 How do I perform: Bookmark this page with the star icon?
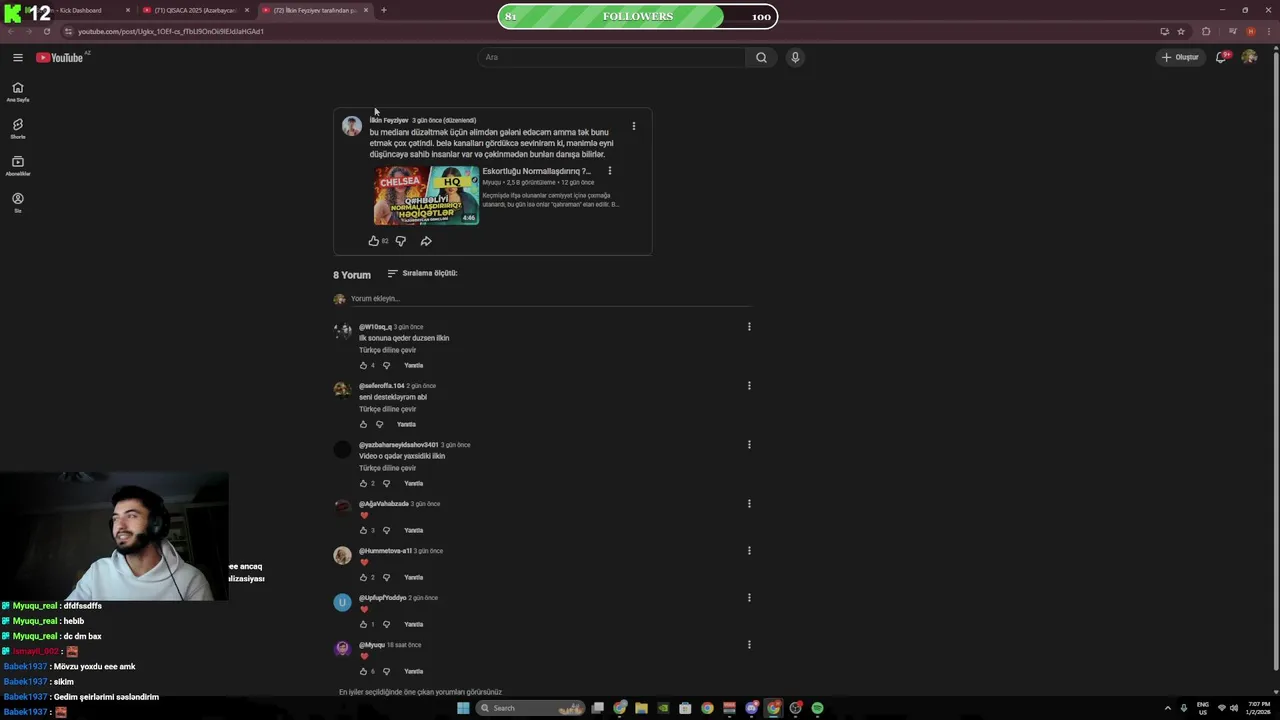click(1181, 31)
